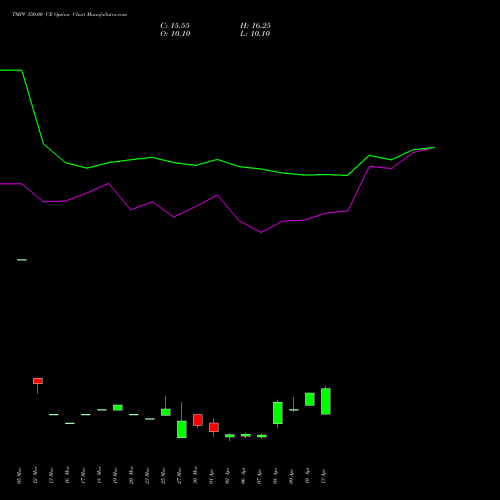The image size is (500, 500).
Task: Click the 18 Mar date label
Action: (x=99, y=476)
